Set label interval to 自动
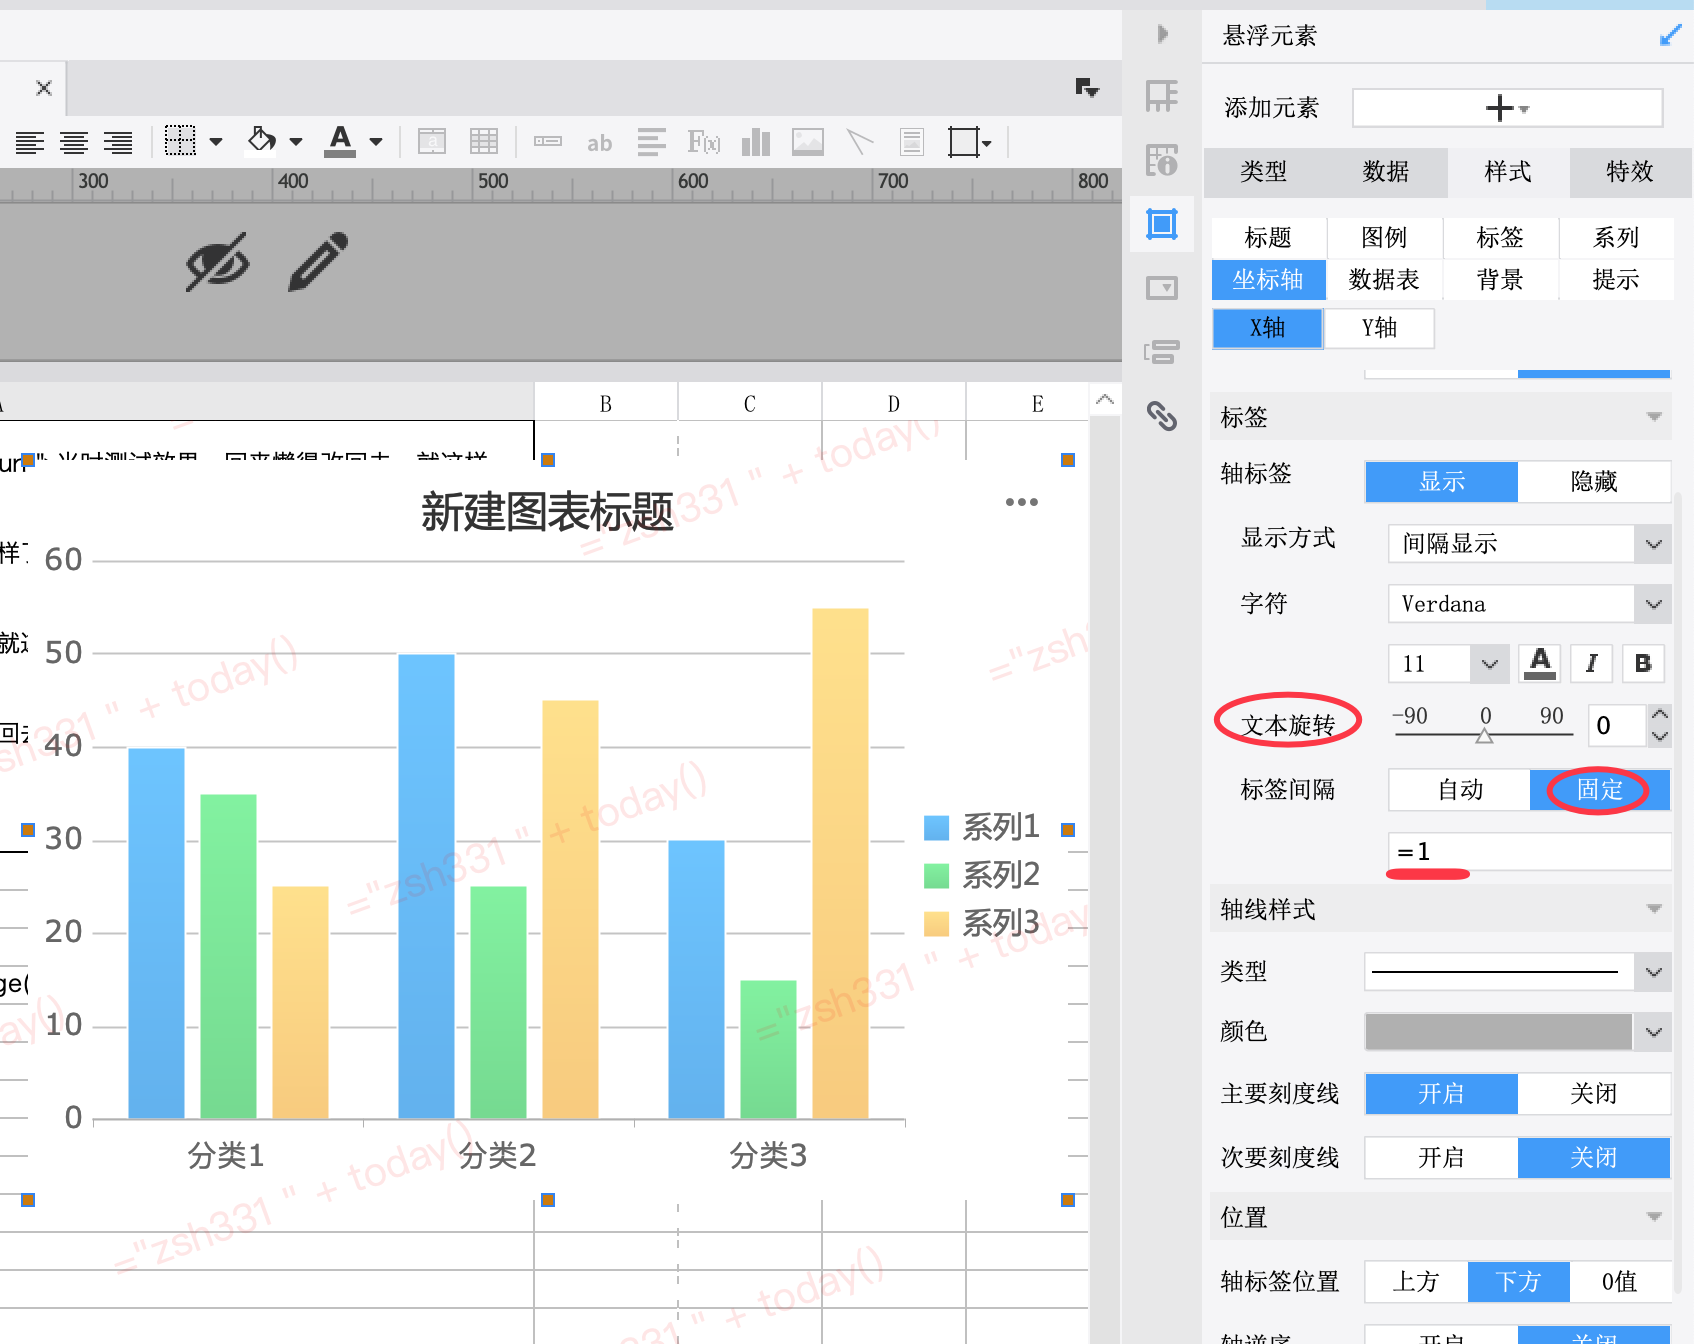The height and width of the screenshot is (1344, 1694). point(1460,790)
